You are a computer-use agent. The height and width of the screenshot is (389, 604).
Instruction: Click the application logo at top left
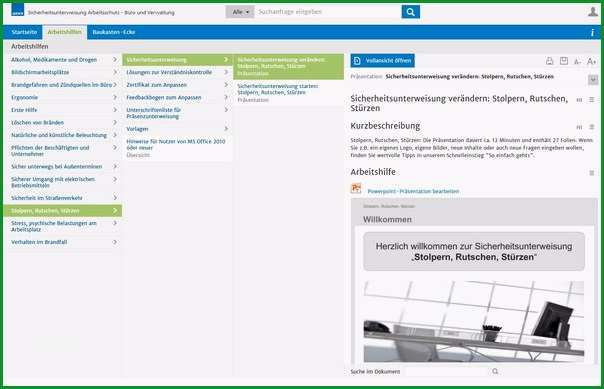click(x=17, y=10)
